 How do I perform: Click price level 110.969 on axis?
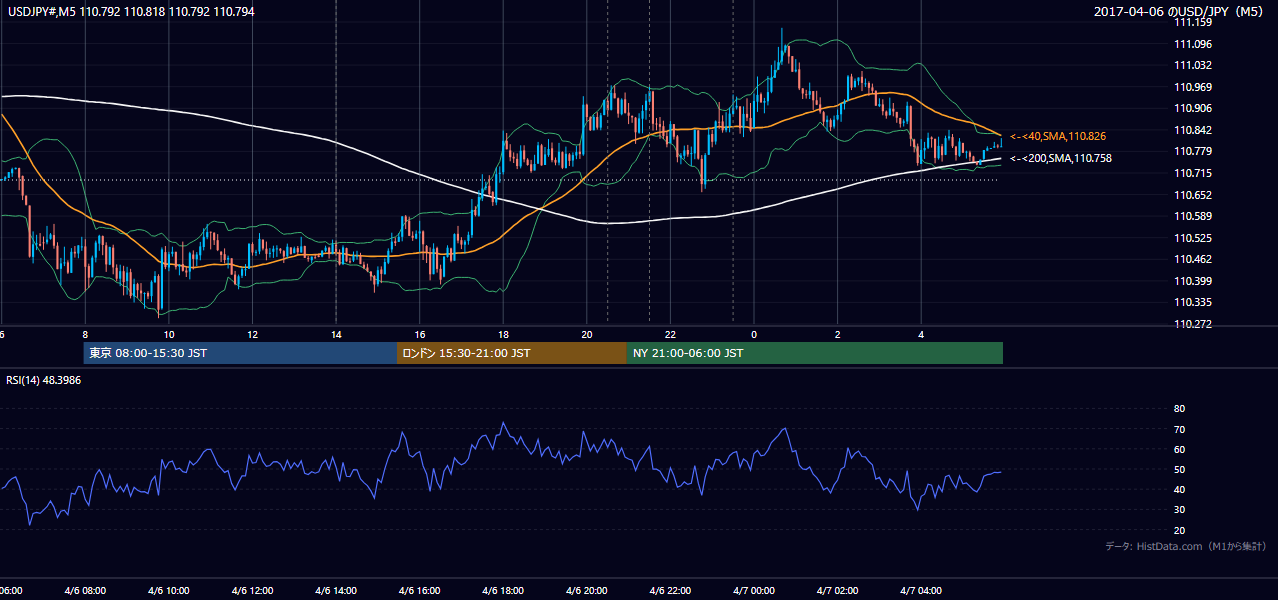click(x=1193, y=87)
